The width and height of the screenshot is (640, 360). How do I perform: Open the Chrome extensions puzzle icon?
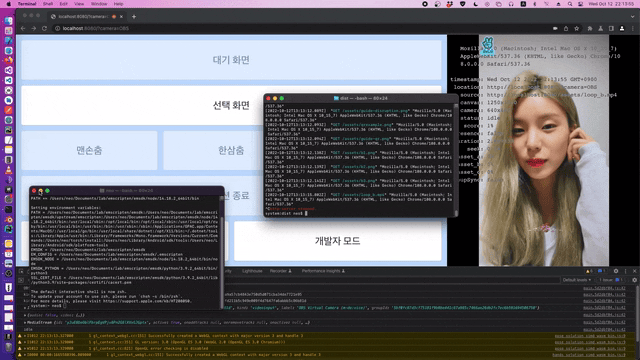click(x=590, y=29)
